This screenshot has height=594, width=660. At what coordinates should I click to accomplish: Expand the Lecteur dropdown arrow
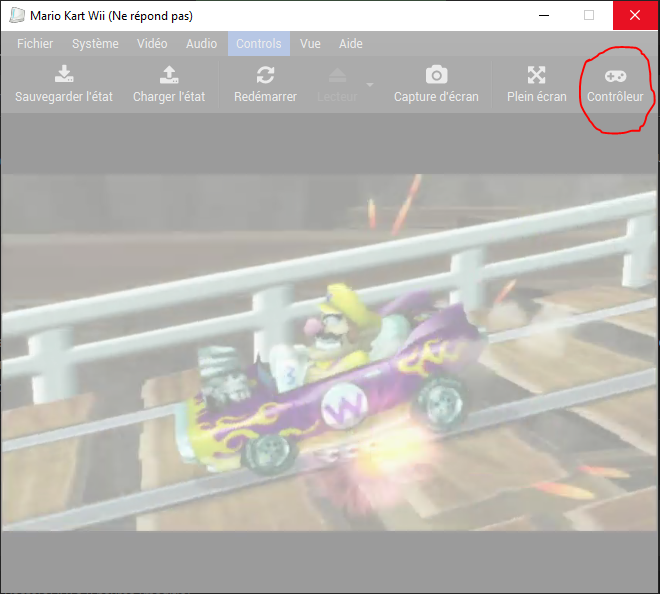pyautogui.click(x=370, y=85)
